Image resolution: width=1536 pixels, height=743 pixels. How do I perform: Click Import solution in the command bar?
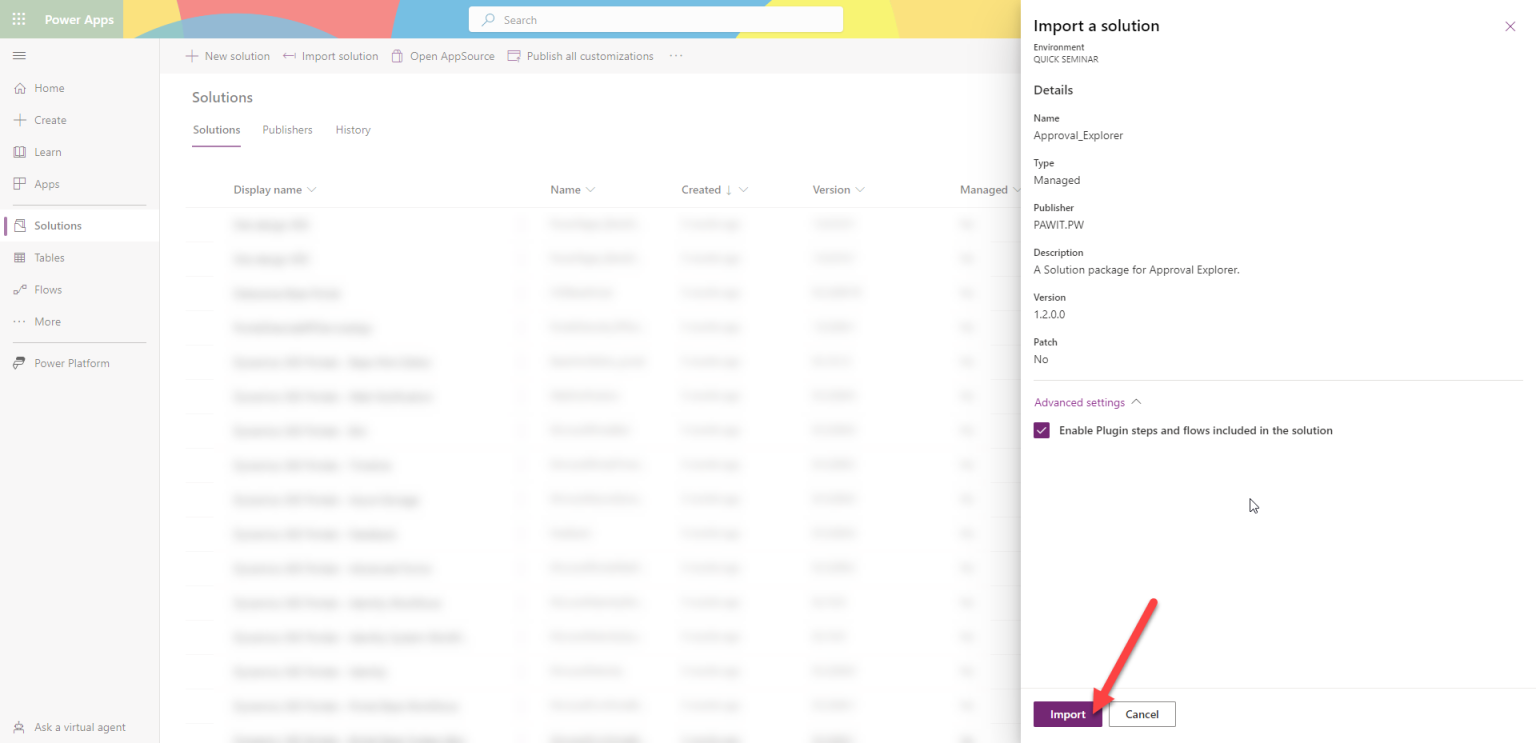click(330, 56)
